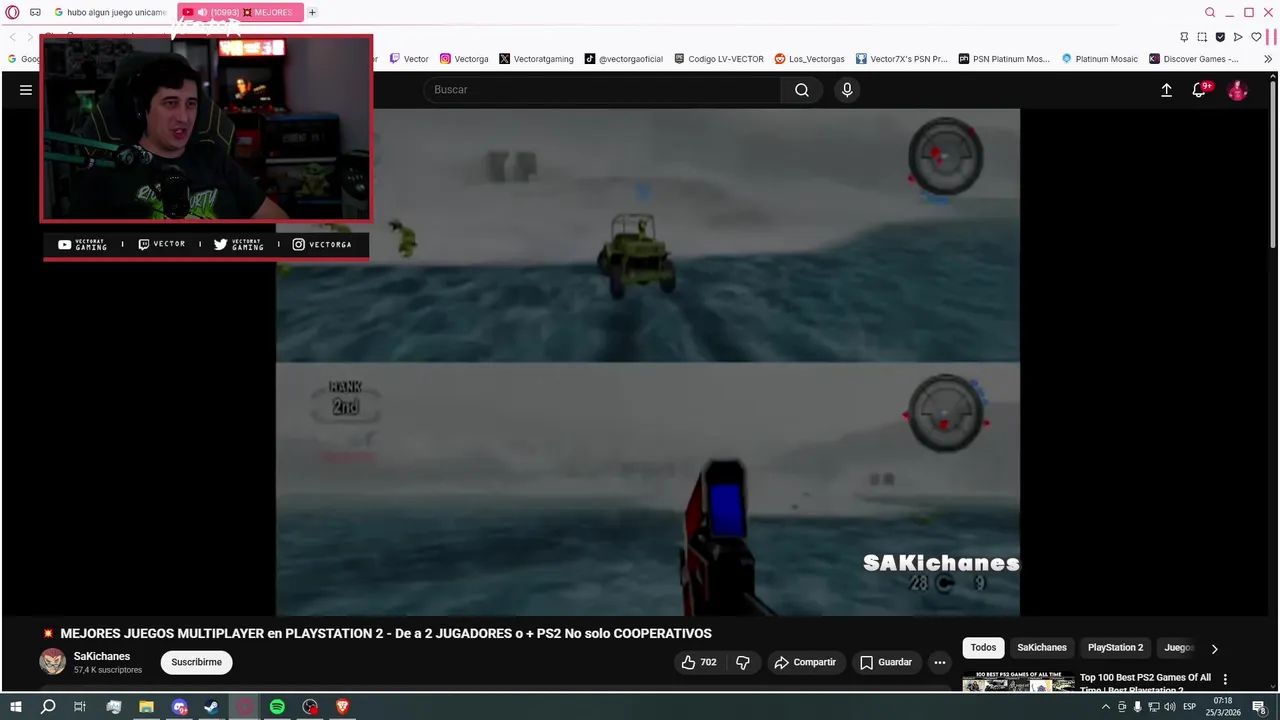Click the snapshot capture icon

click(1202, 37)
